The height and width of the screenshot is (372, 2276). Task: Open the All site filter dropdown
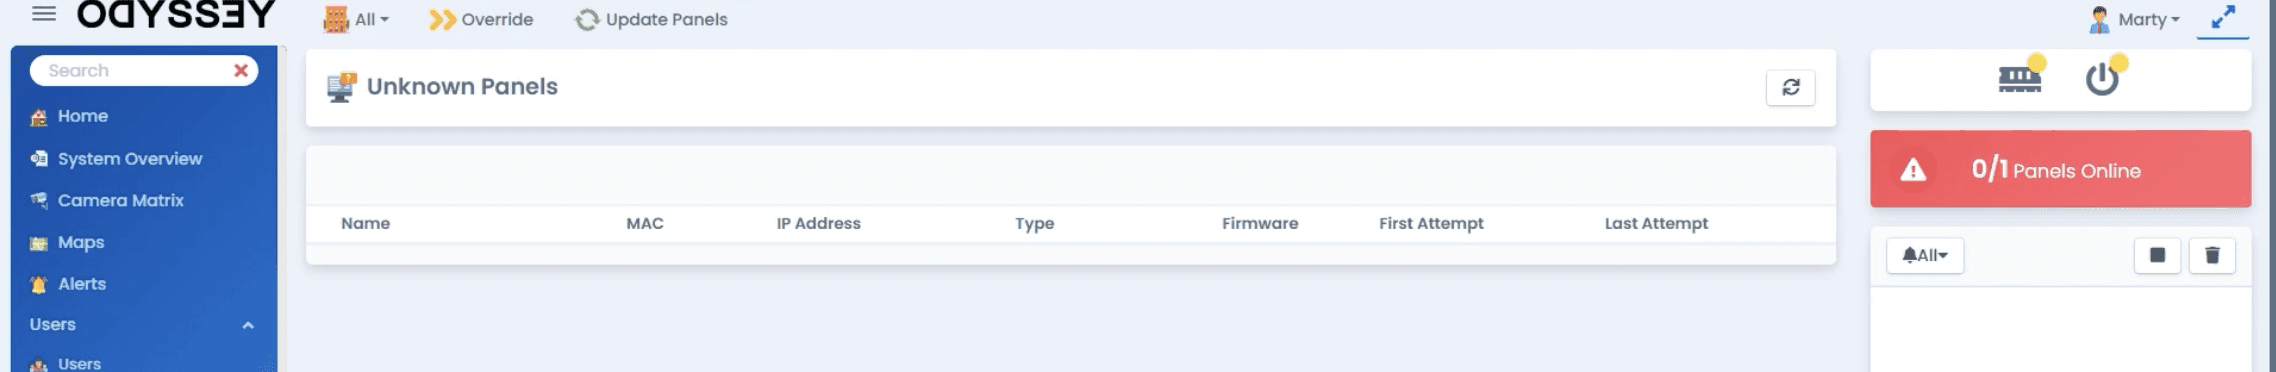356,19
